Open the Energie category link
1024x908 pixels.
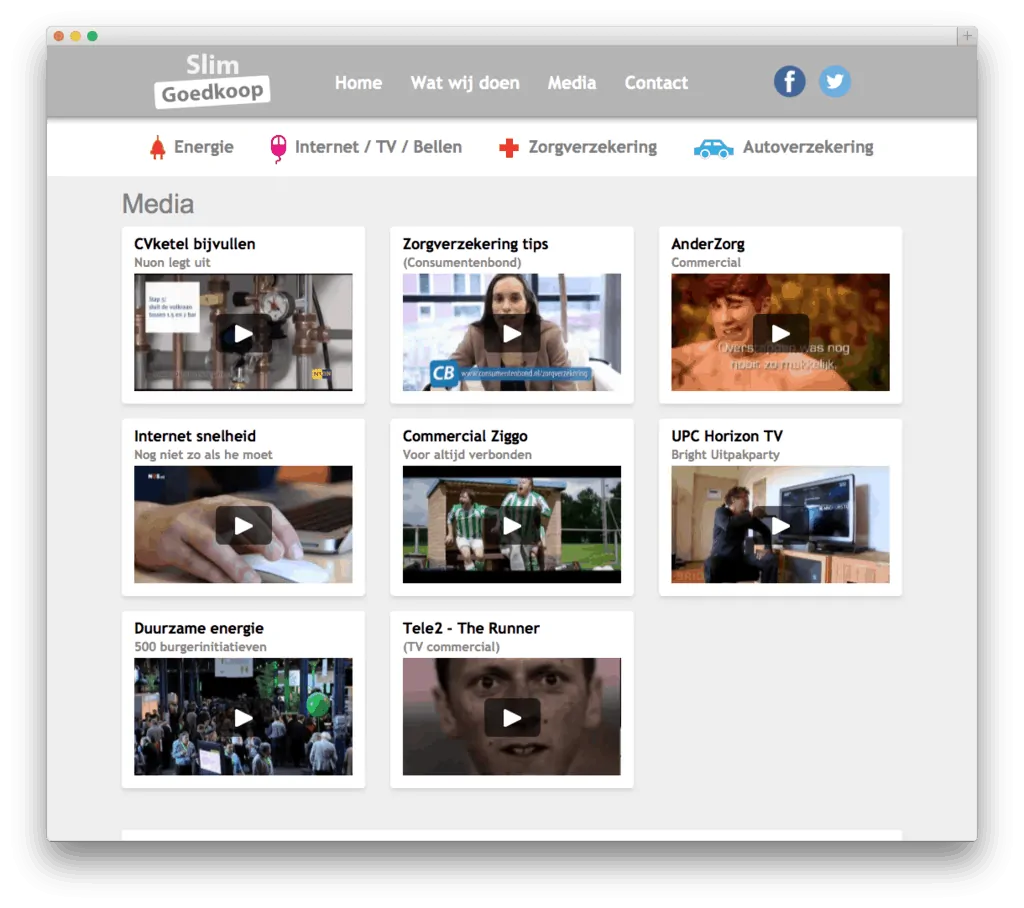click(204, 147)
